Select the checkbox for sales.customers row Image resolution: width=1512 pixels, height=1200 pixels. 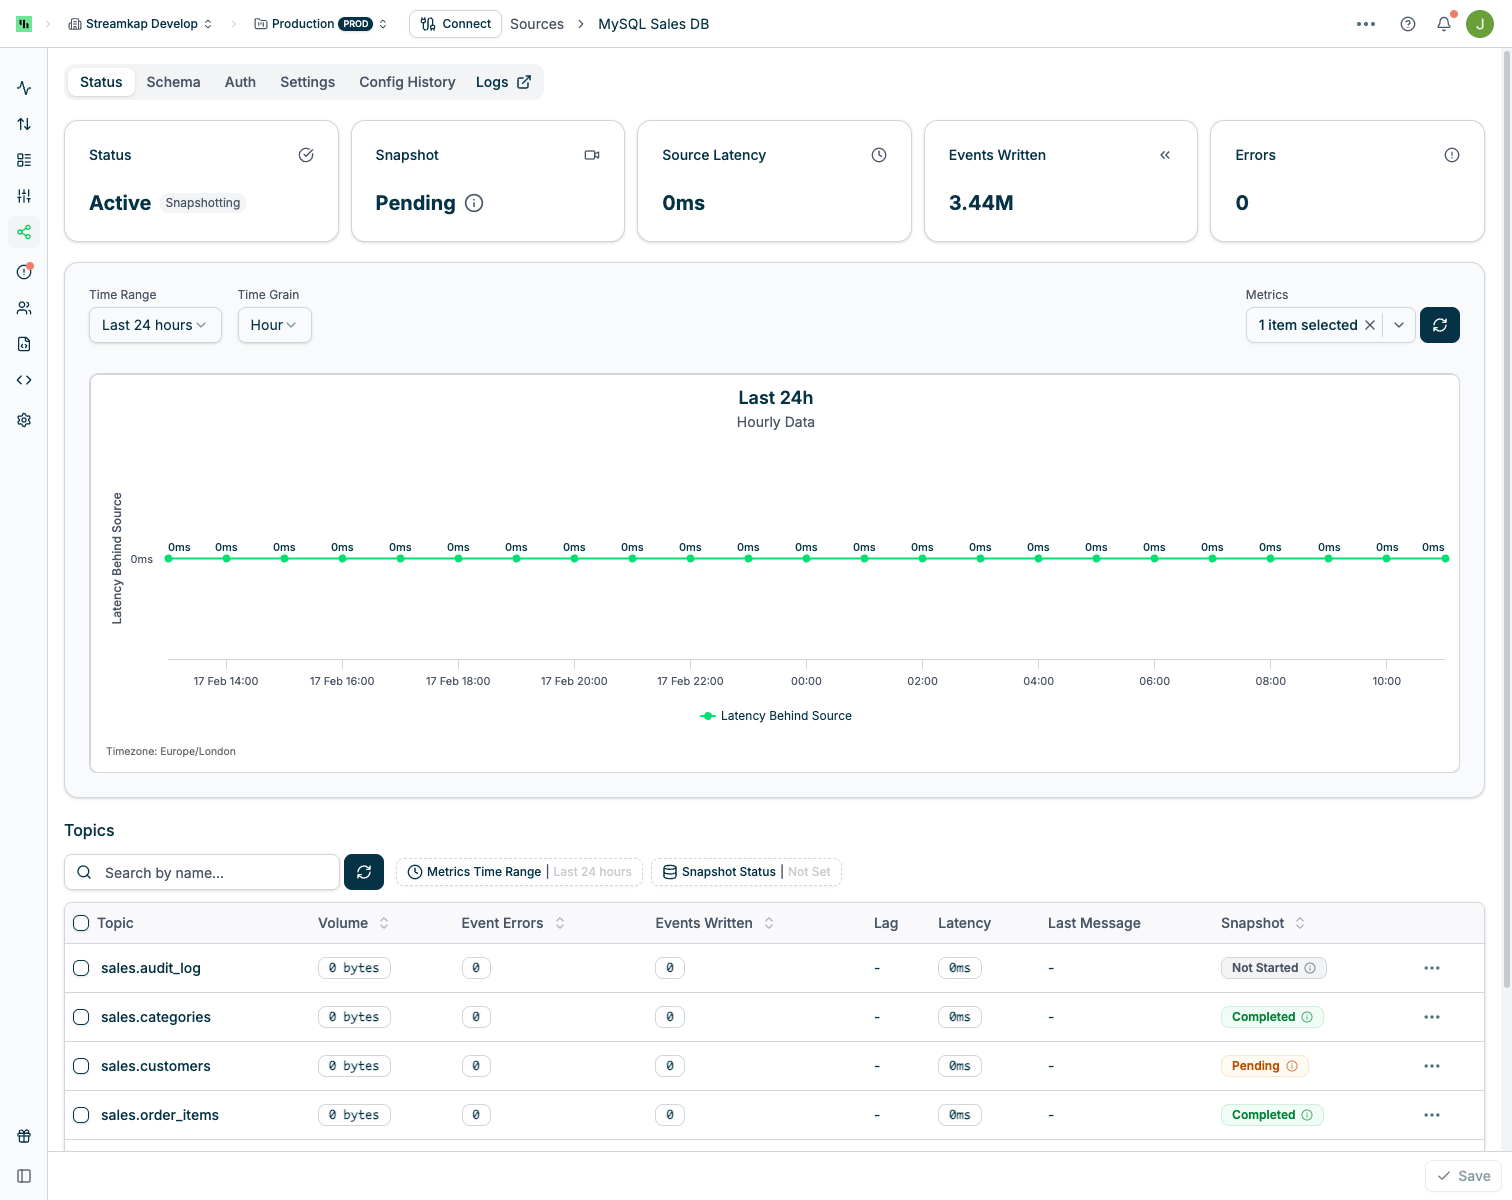point(81,1066)
